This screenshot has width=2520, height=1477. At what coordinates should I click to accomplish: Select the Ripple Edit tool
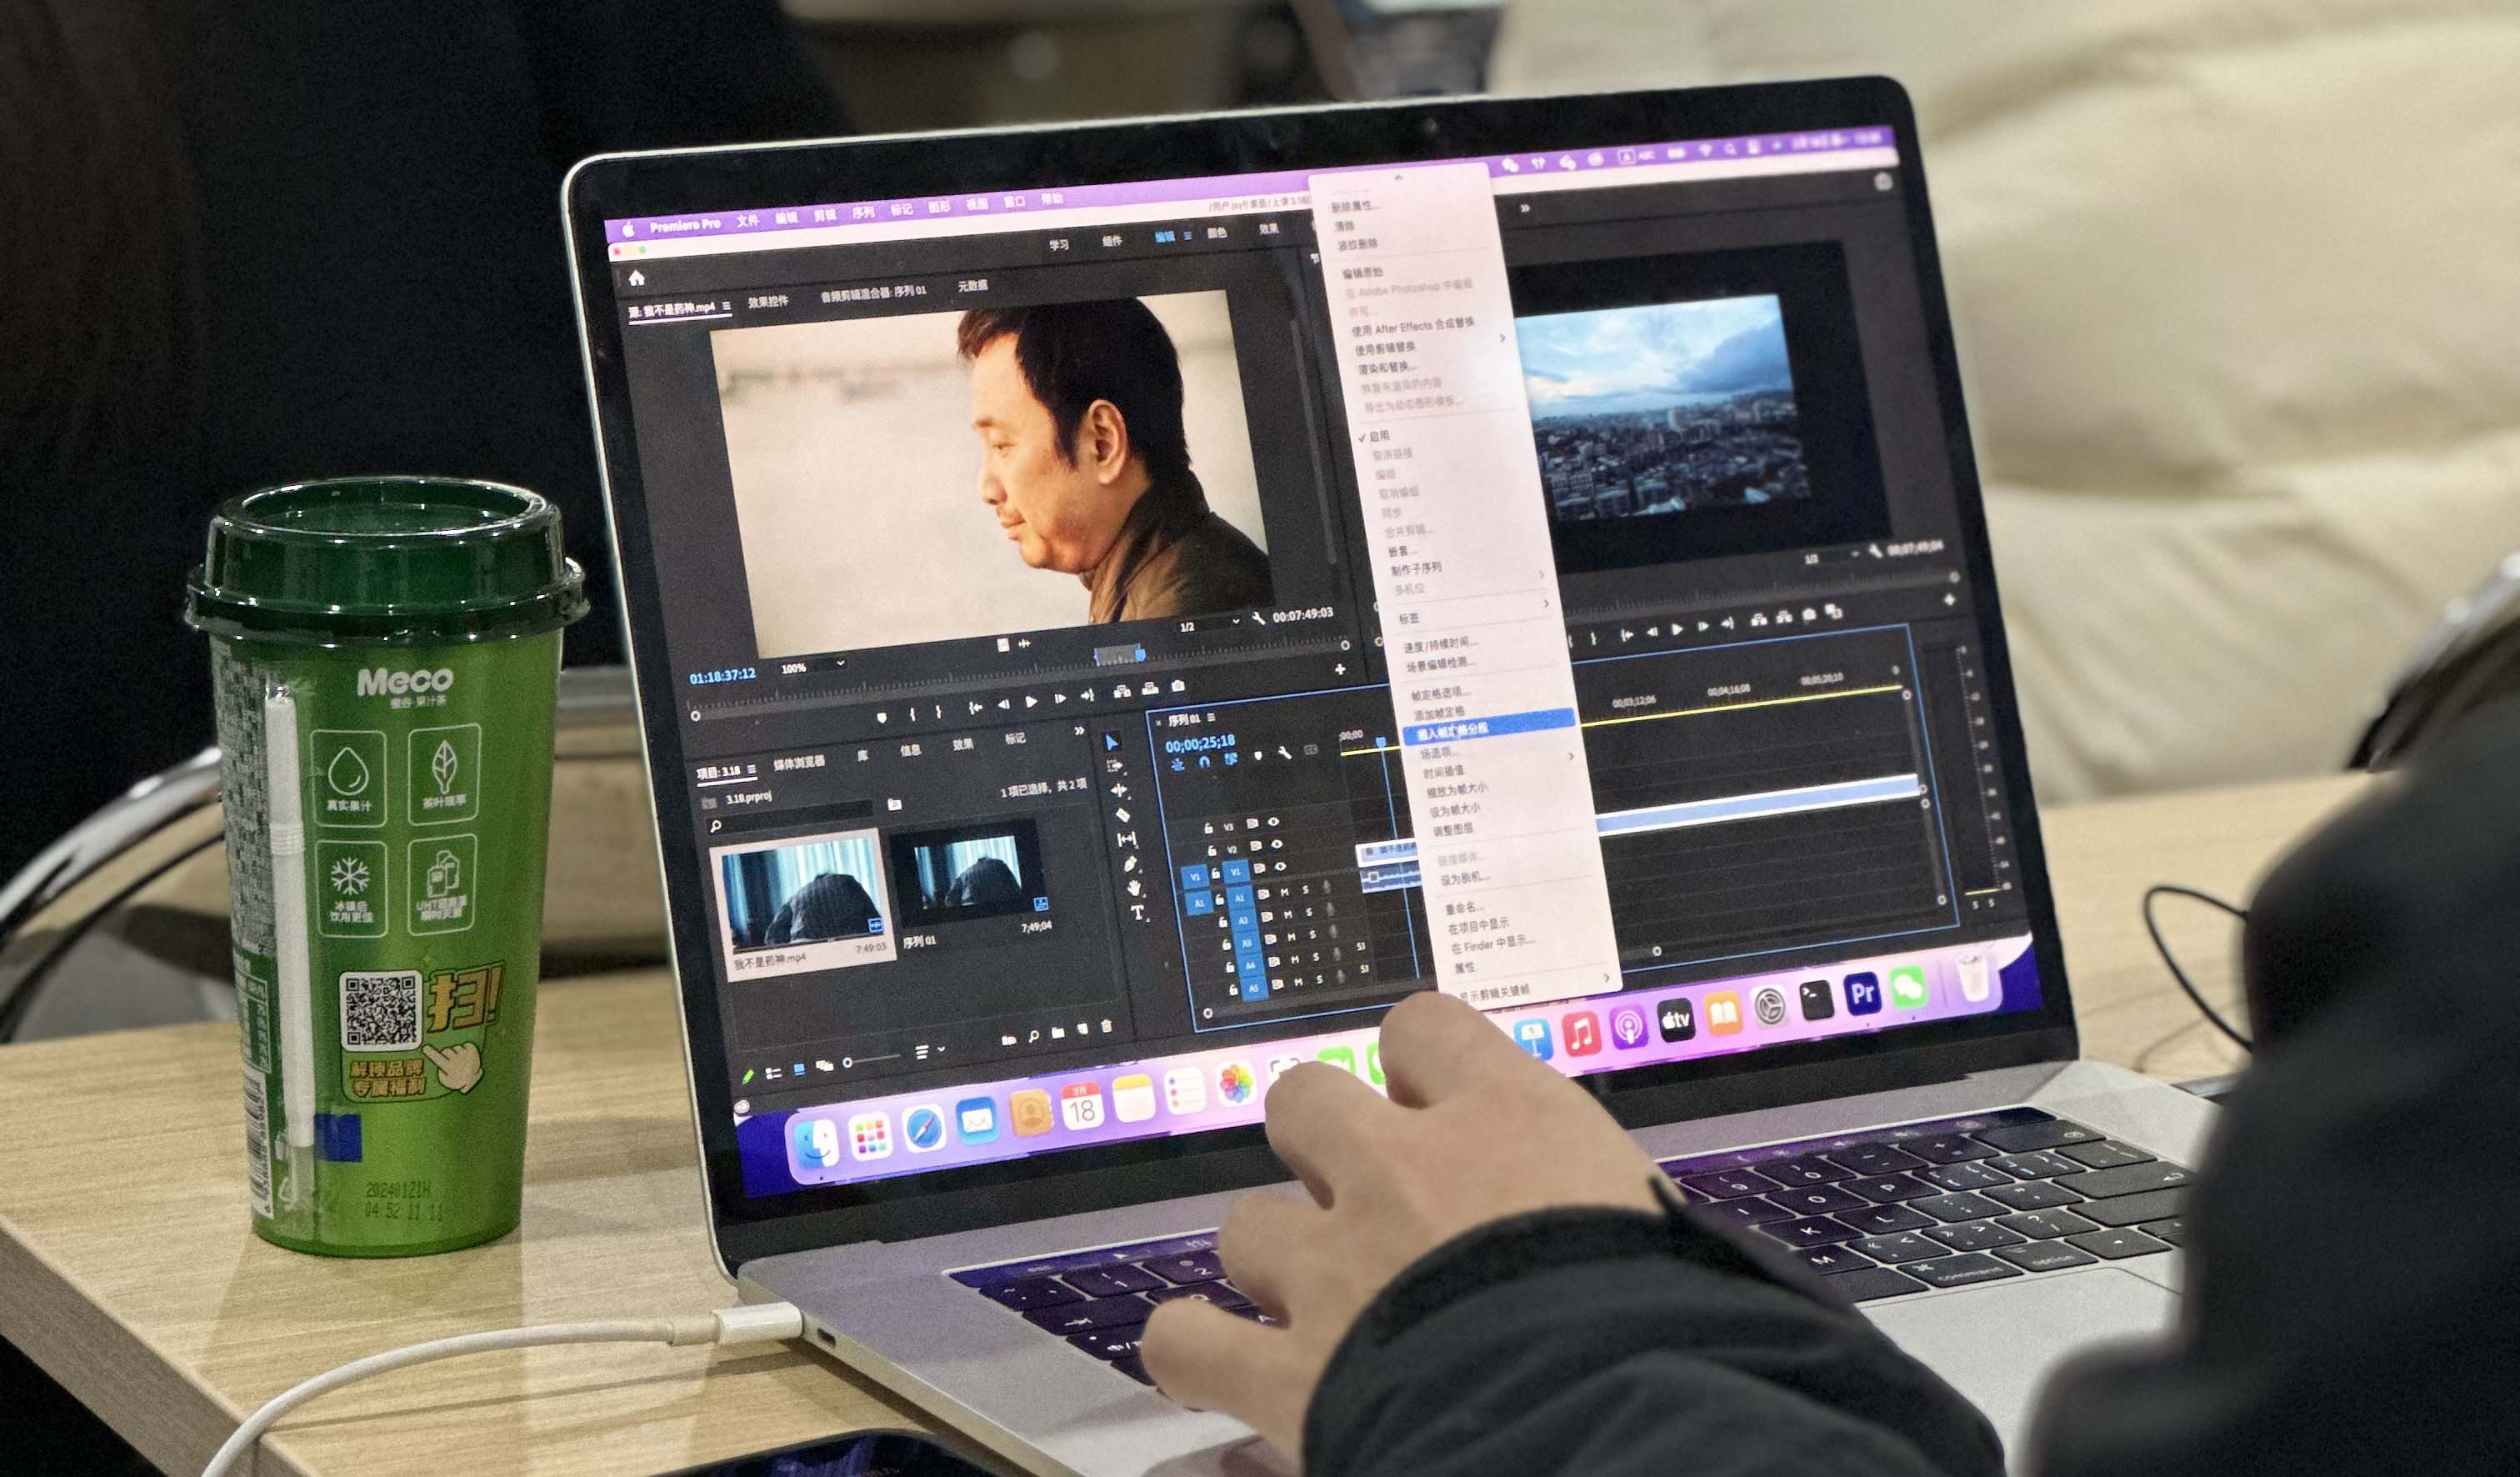point(1119,790)
